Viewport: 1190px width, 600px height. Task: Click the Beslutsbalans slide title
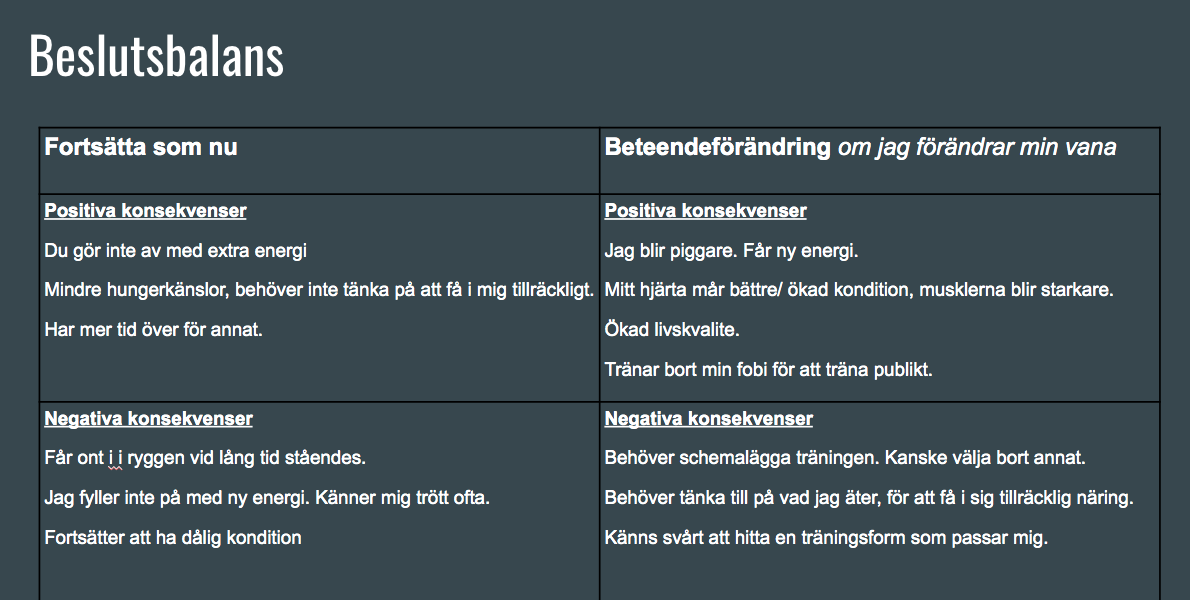(x=156, y=56)
